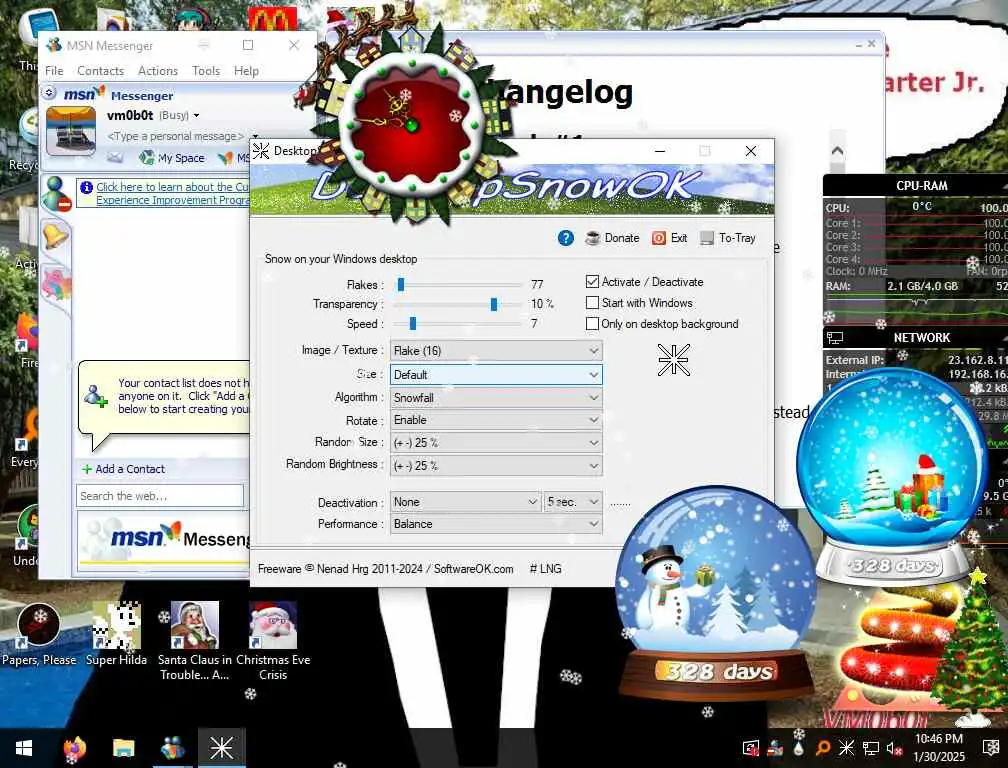Click the MSN Messenger busy tray icon

[x=775, y=748]
